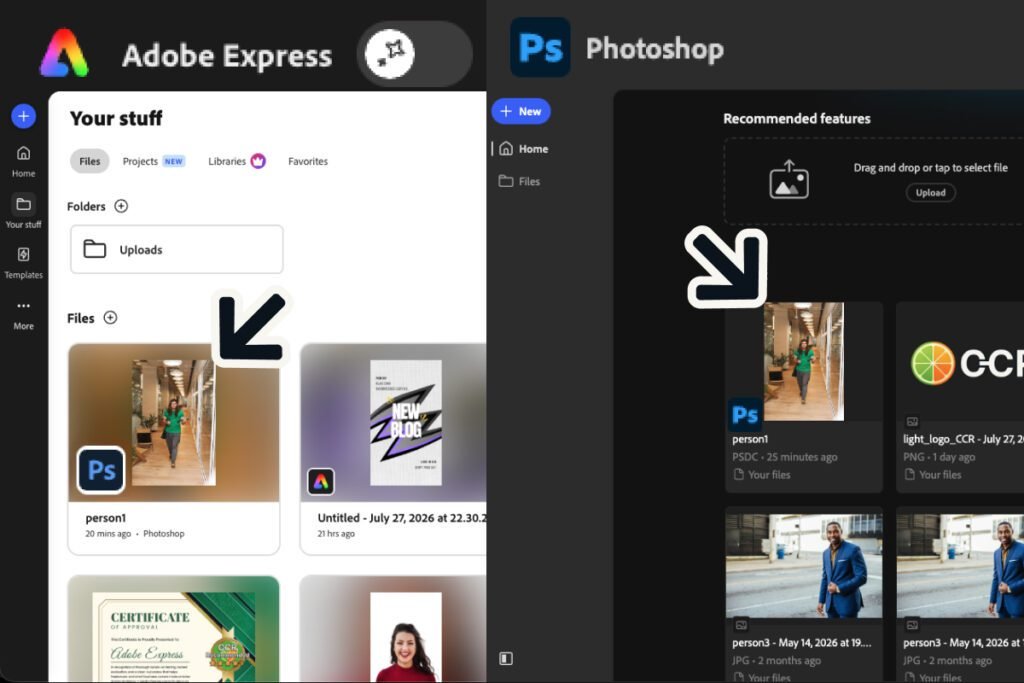Click the New button in Photoshop
Viewport: 1024px width, 683px height.
pyautogui.click(x=521, y=112)
